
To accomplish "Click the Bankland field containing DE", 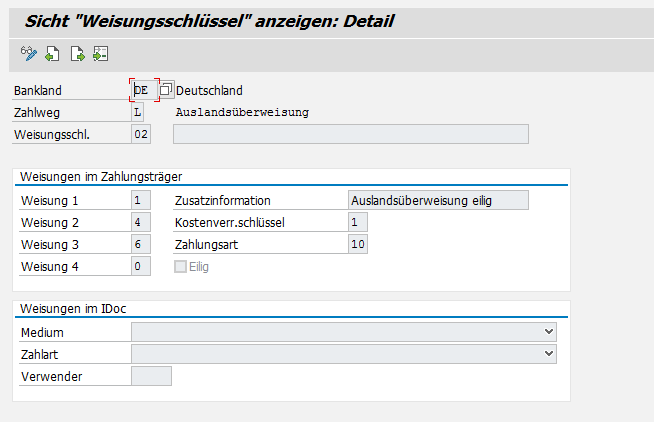I will 143,90.
